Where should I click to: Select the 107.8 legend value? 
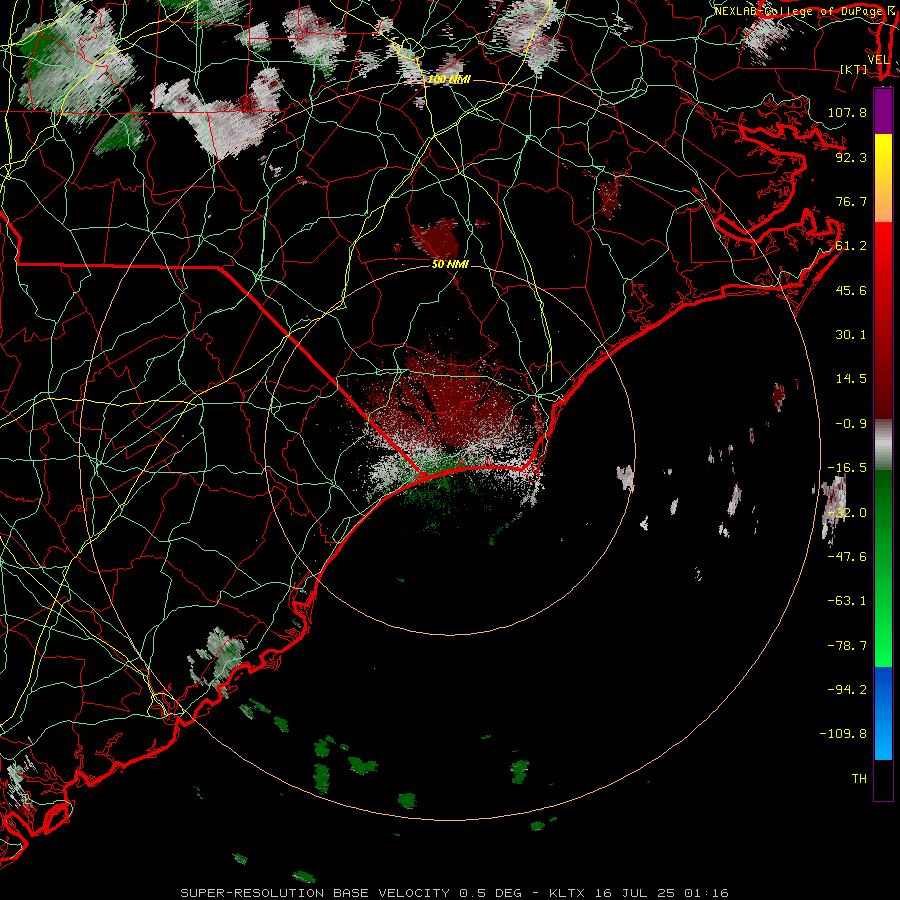[x=847, y=112]
